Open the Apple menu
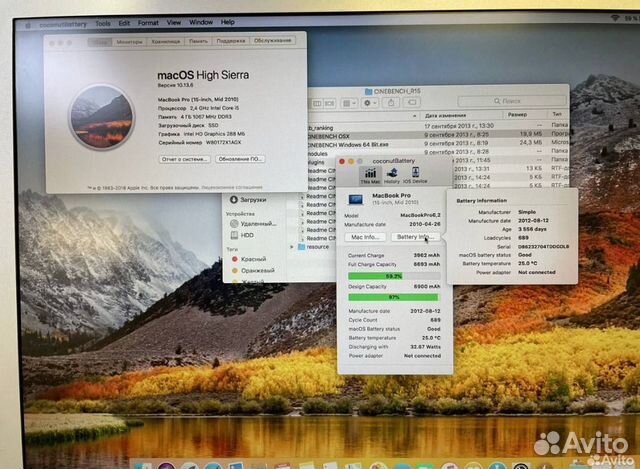 28,25
